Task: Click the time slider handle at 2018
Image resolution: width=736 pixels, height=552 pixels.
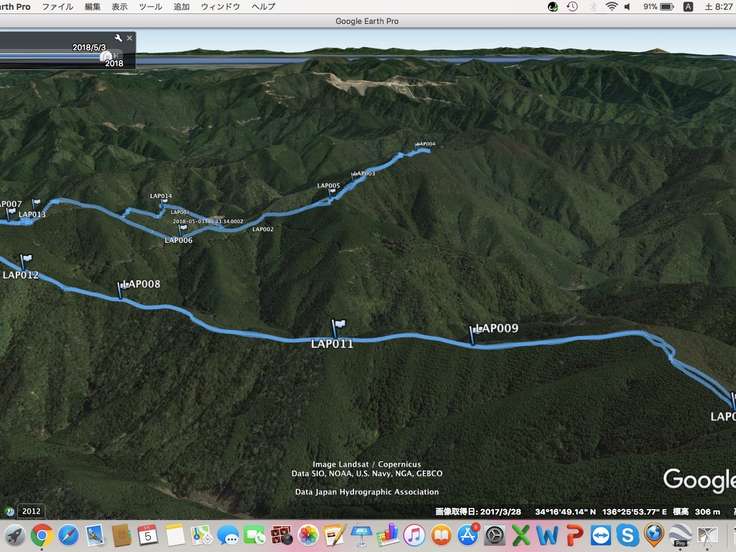Action: coord(106,56)
